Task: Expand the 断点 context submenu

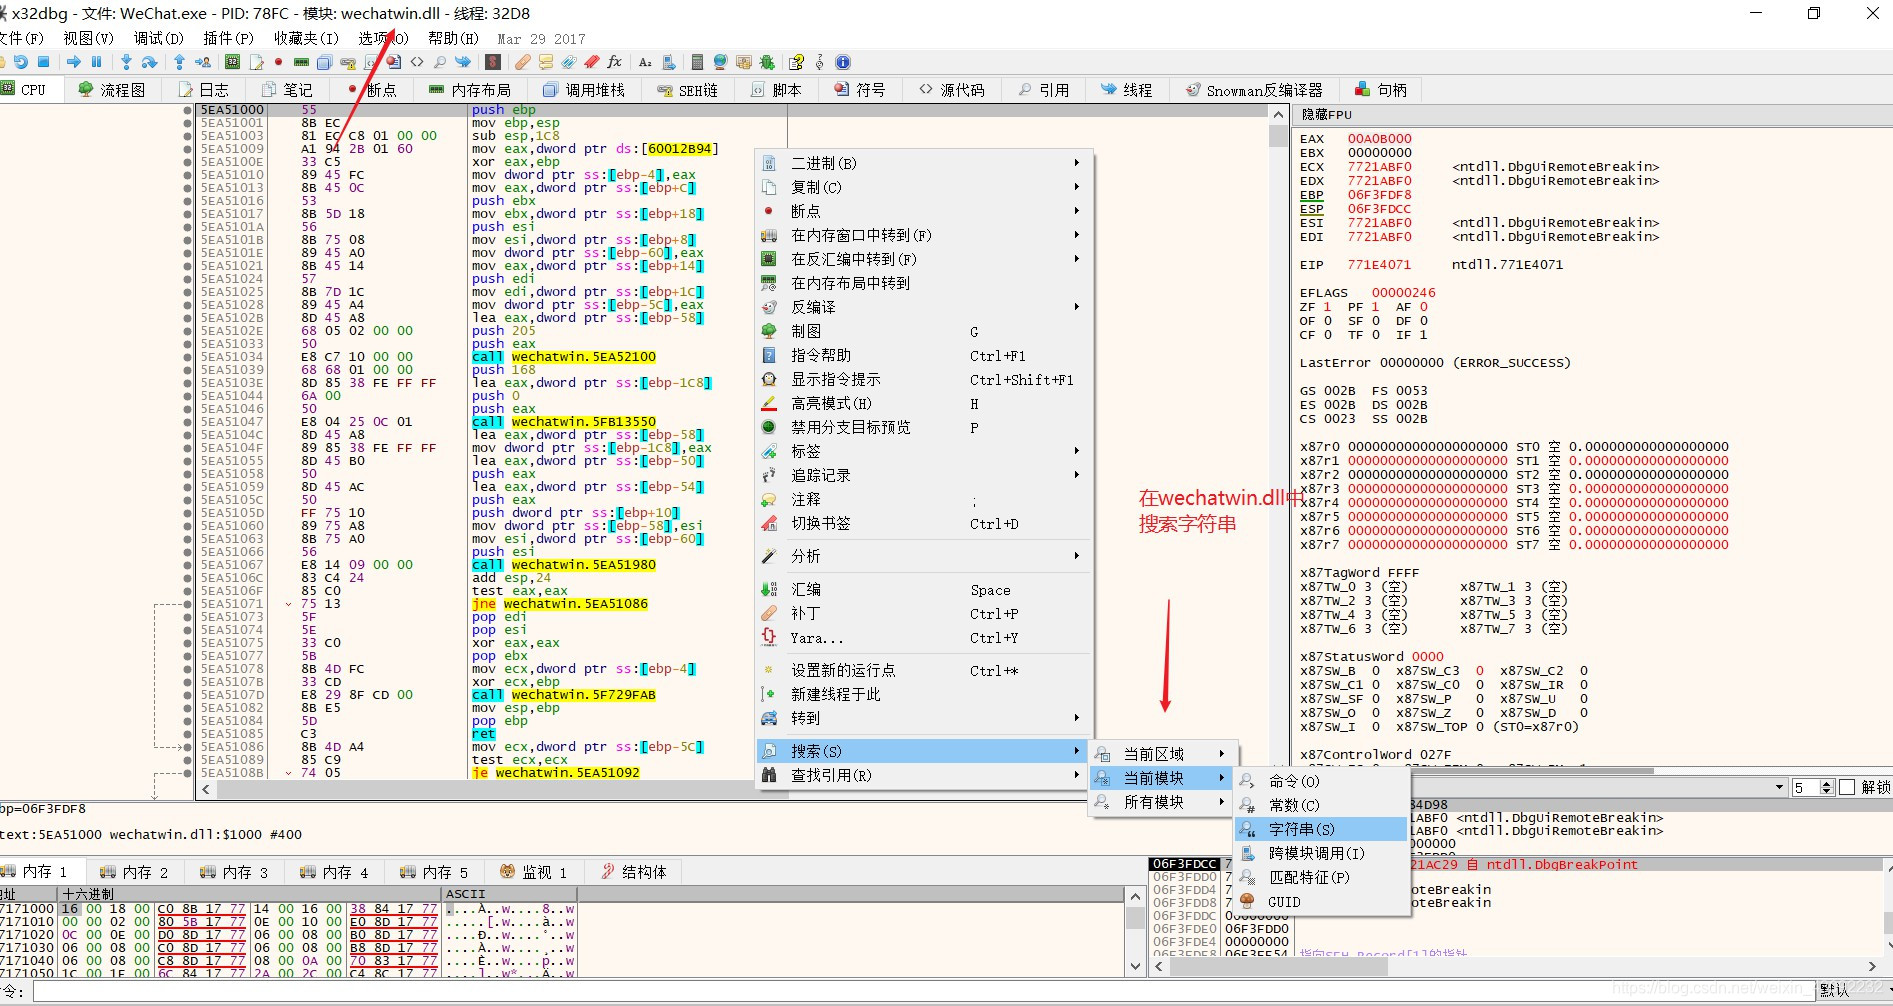Action: point(925,211)
